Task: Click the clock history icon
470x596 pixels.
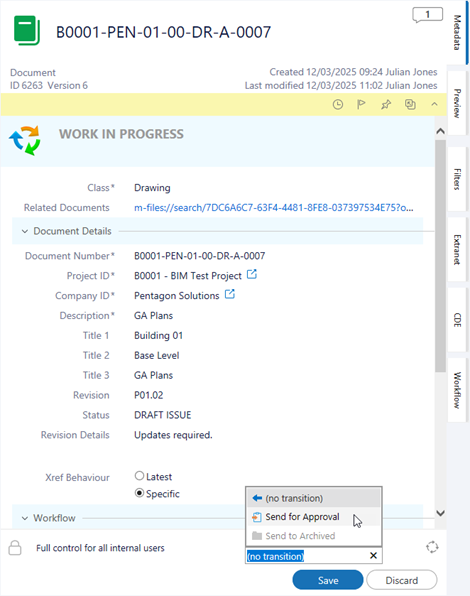Action: tap(338, 105)
